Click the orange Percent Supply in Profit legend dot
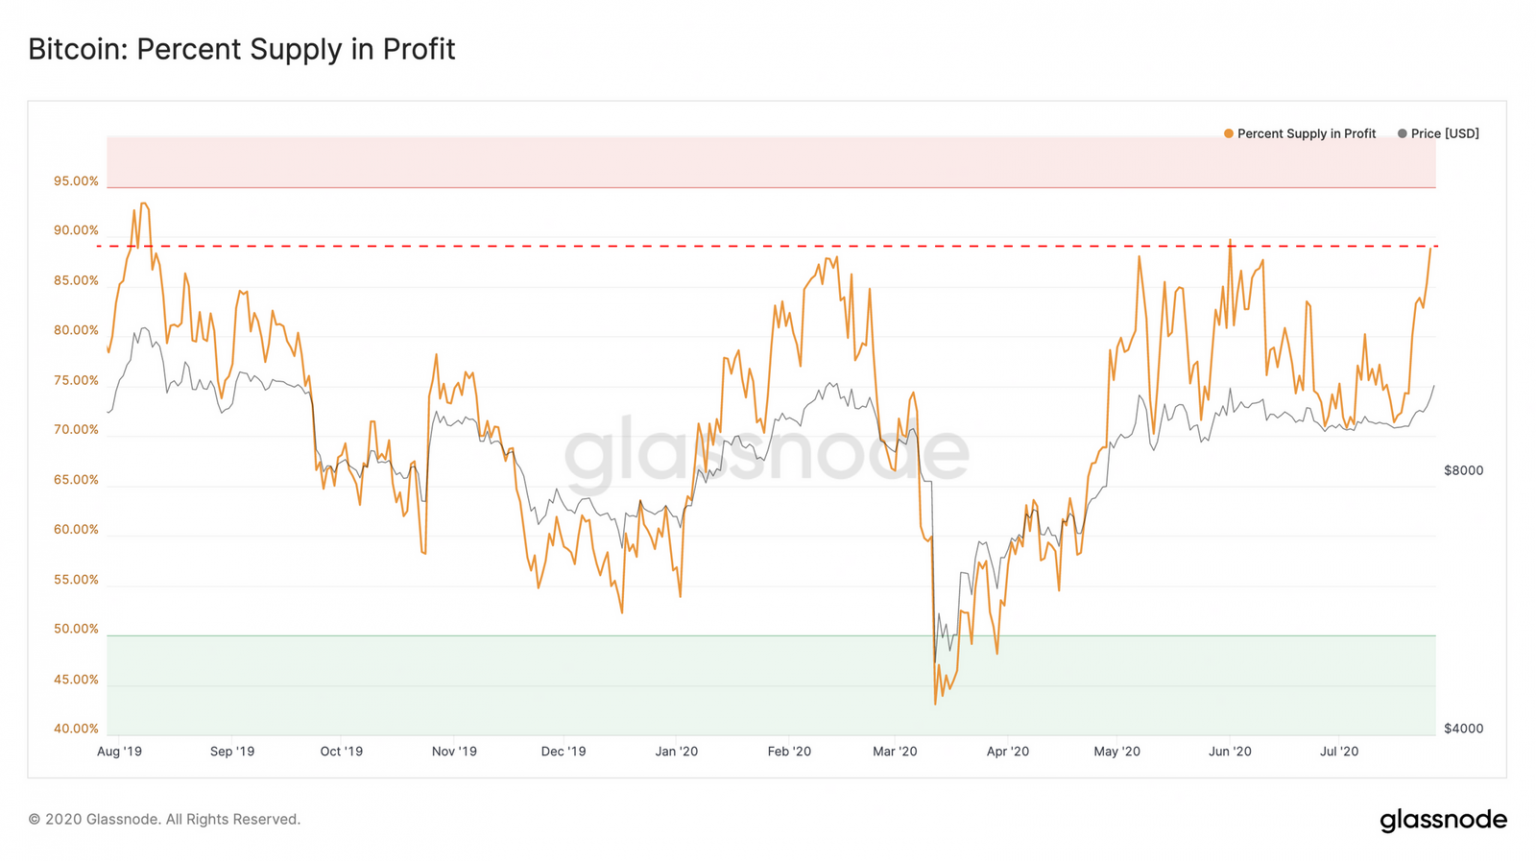Viewport: 1536px width, 861px height. tap(1228, 134)
